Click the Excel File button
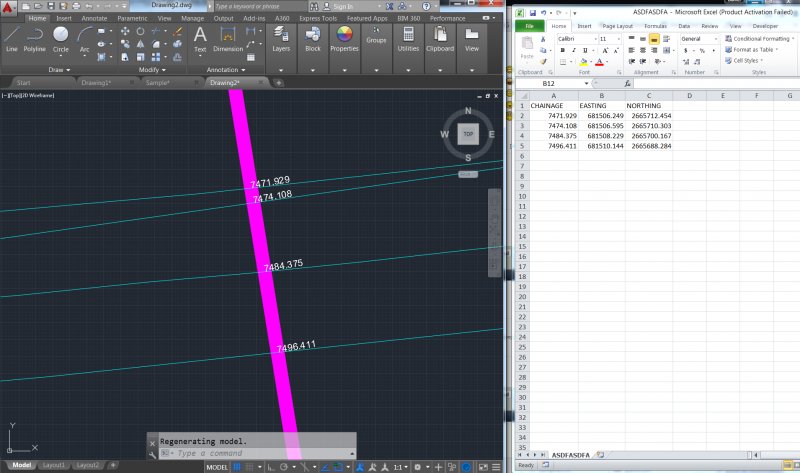The image size is (800, 473). [x=530, y=26]
